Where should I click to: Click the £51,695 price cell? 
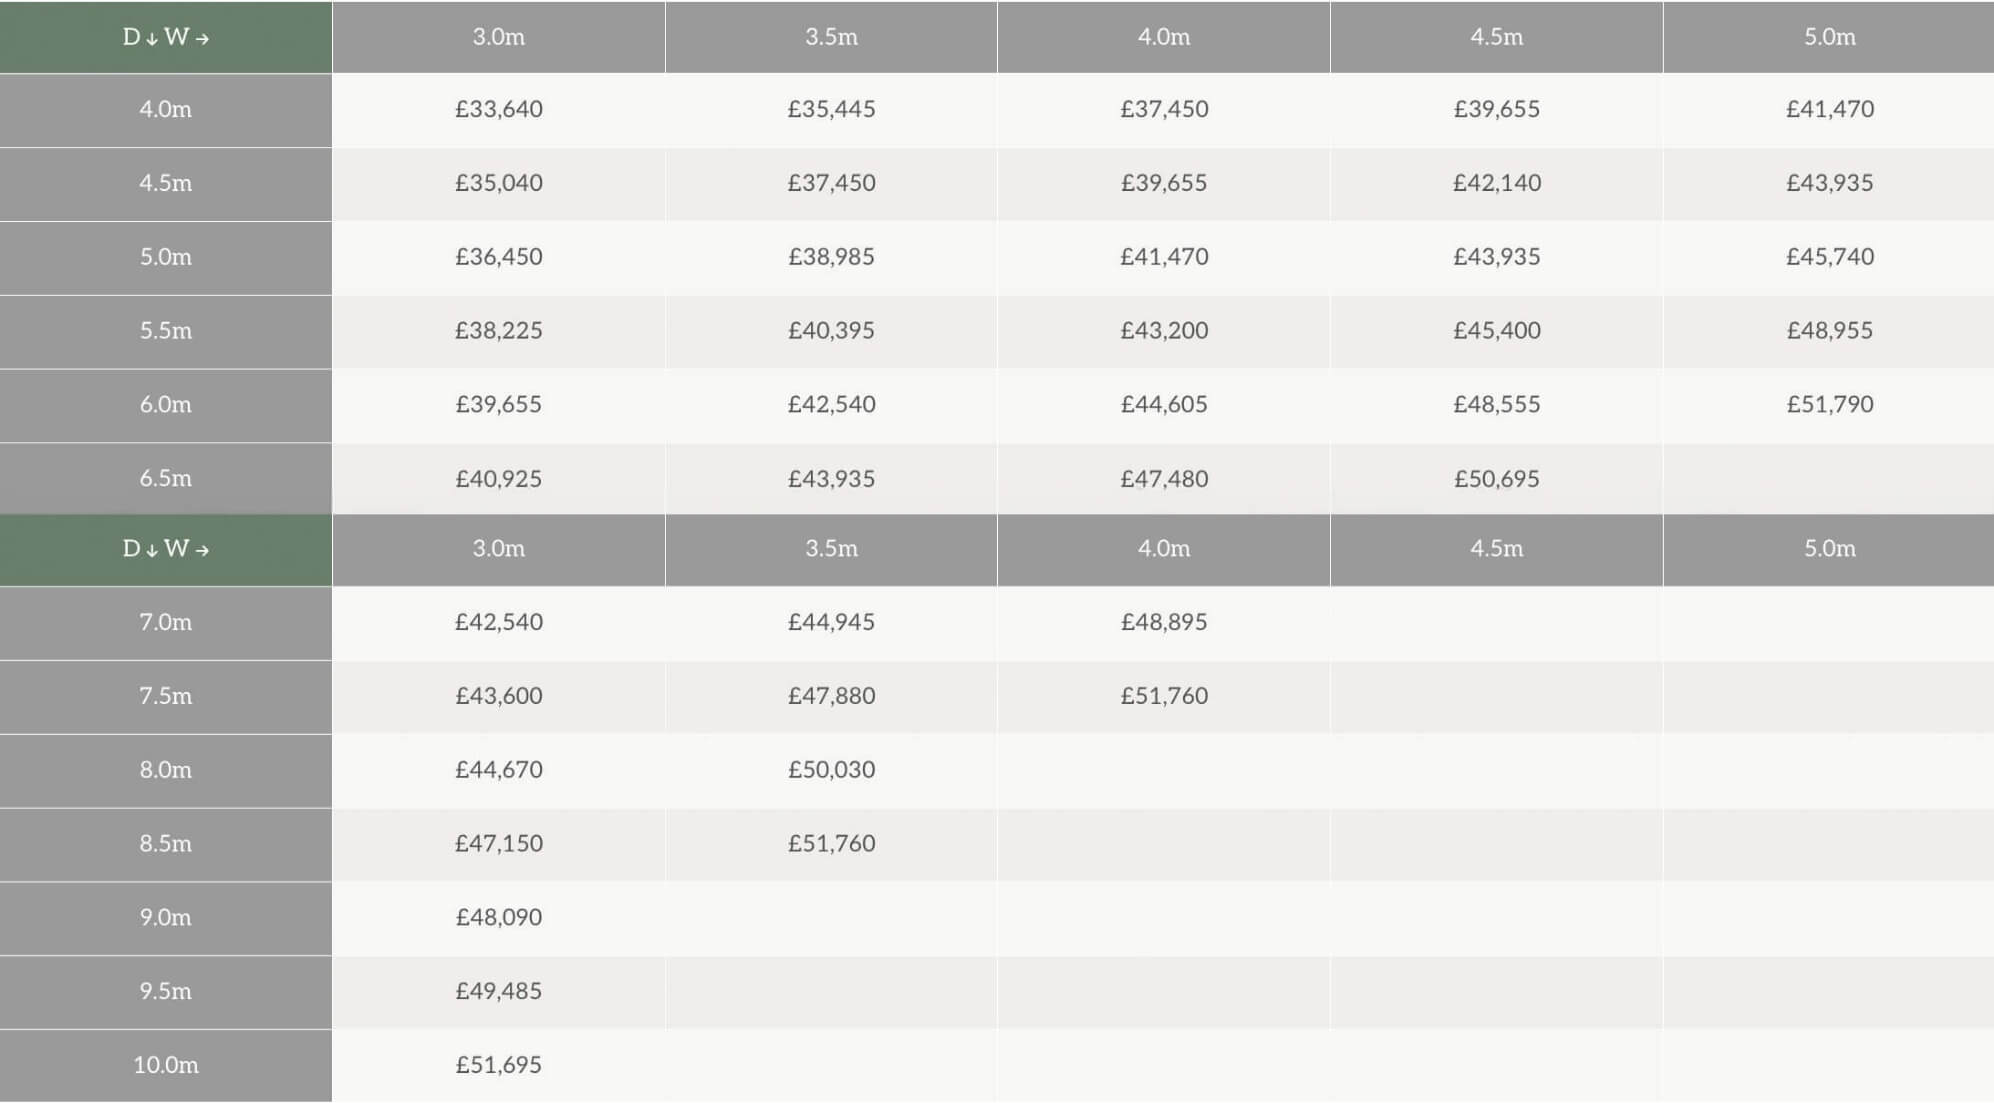498,1065
